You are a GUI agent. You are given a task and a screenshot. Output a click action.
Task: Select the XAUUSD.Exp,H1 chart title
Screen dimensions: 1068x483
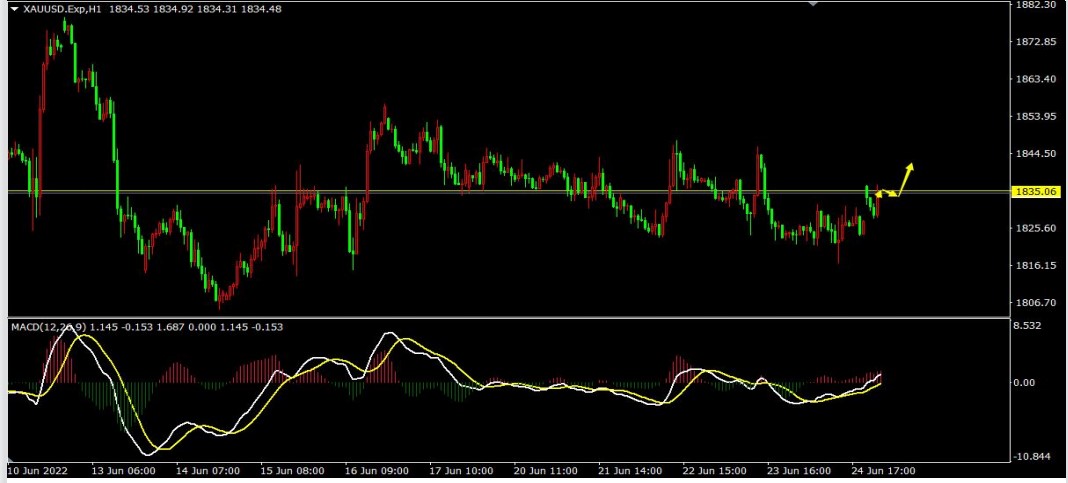pyautogui.click(x=62, y=9)
